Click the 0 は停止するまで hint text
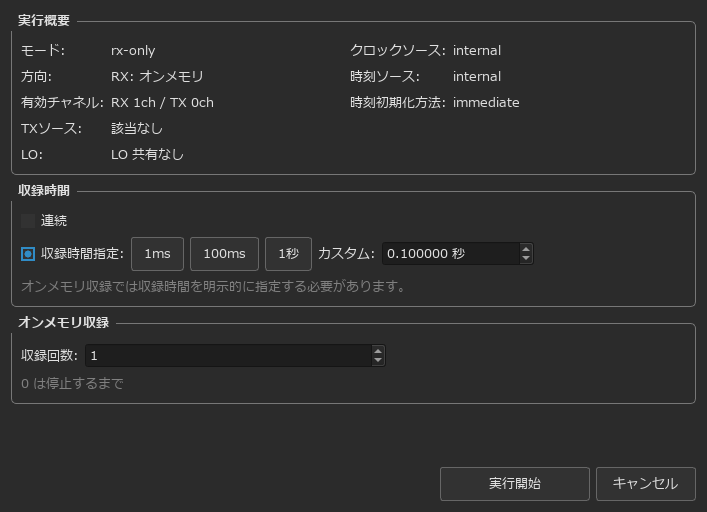Image resolution: width=707 pixels, height=512 pixels. [x=72, y=384]
